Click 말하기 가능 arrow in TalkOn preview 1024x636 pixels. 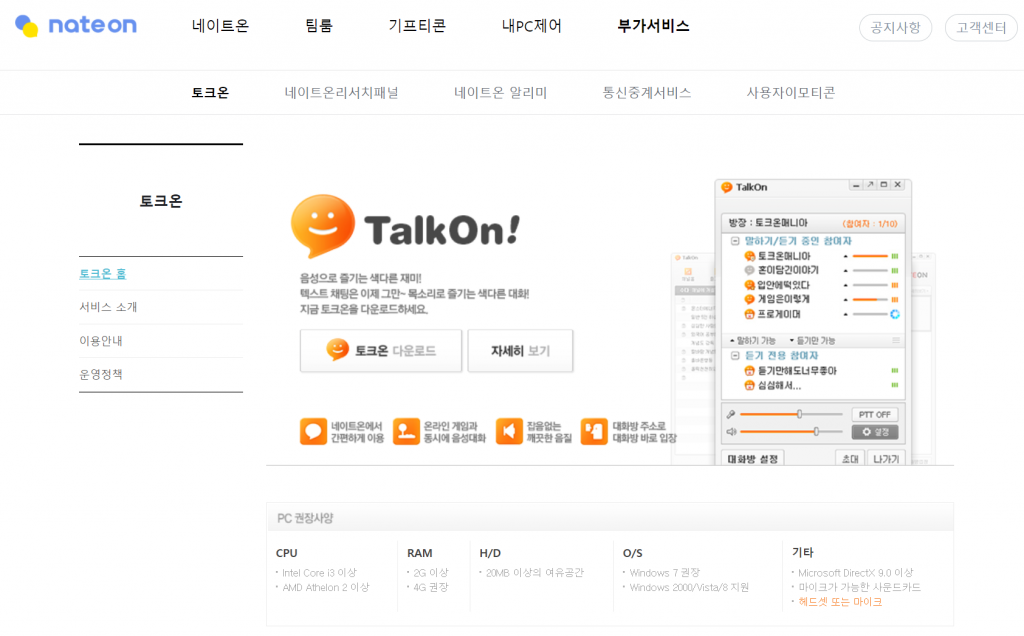click(732, 340)
